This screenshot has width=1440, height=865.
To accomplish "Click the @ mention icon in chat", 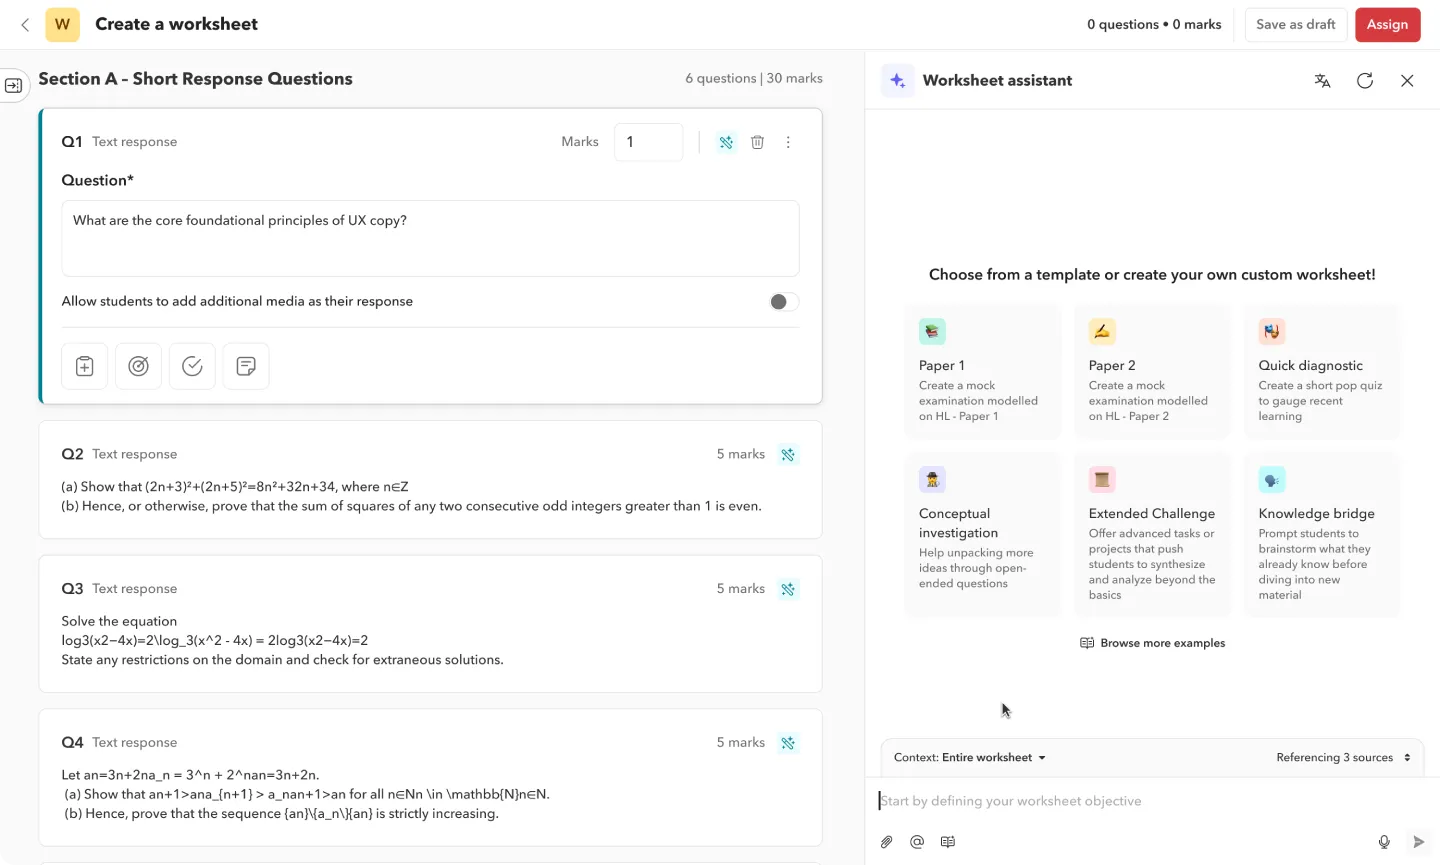I will point(917,841).
